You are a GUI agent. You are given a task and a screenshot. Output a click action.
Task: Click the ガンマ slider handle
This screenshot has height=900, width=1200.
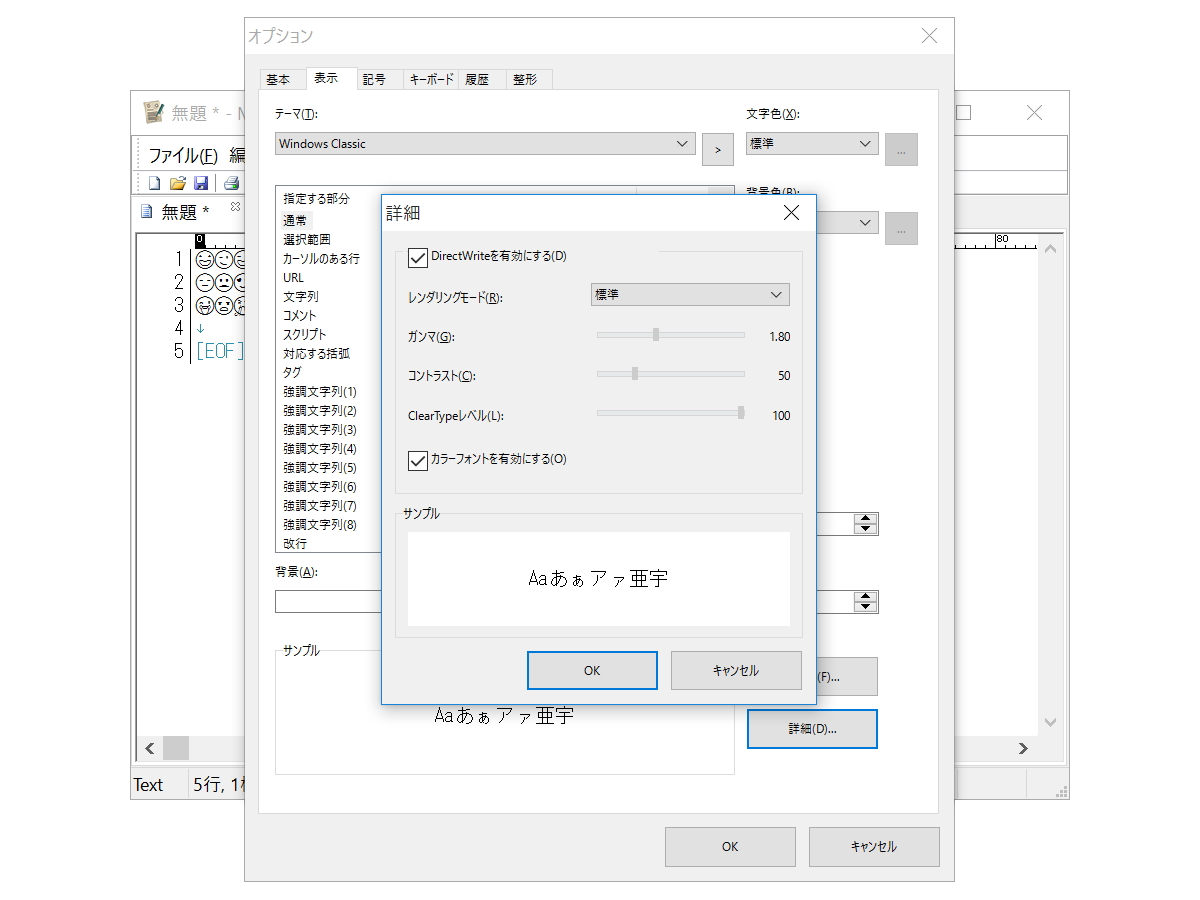point(657,335)
